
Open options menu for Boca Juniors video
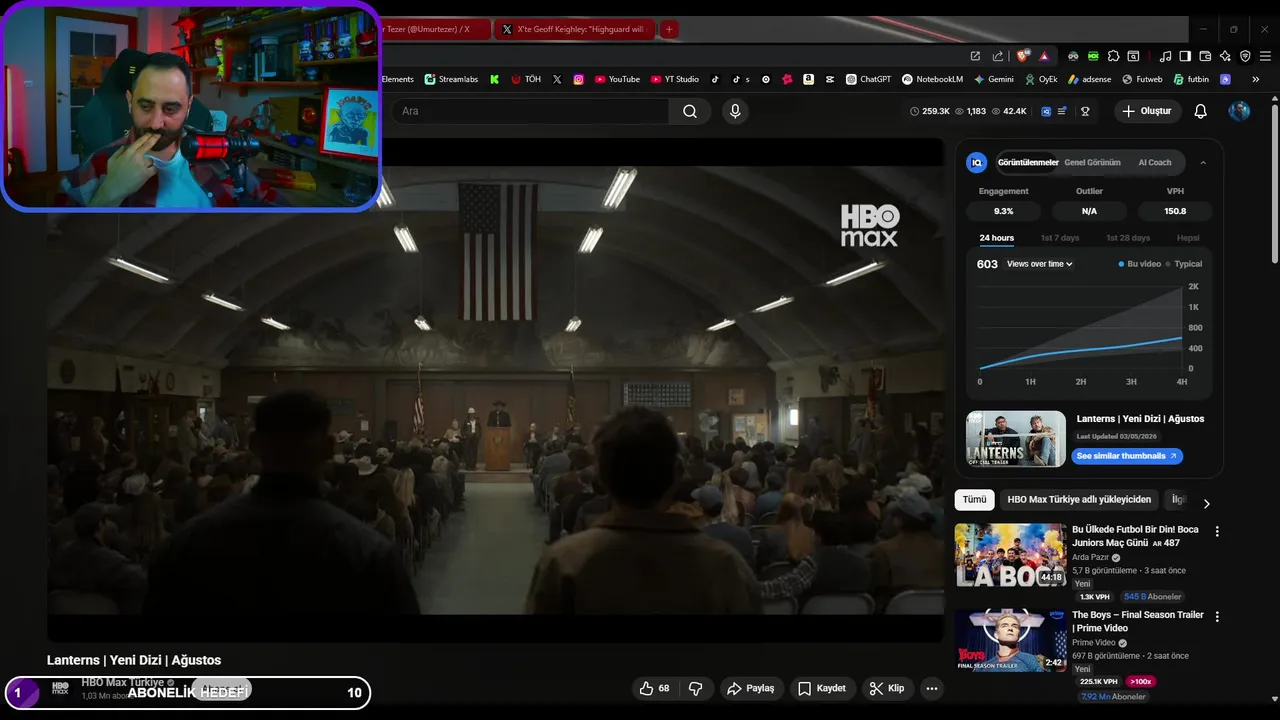[1217, 531]
